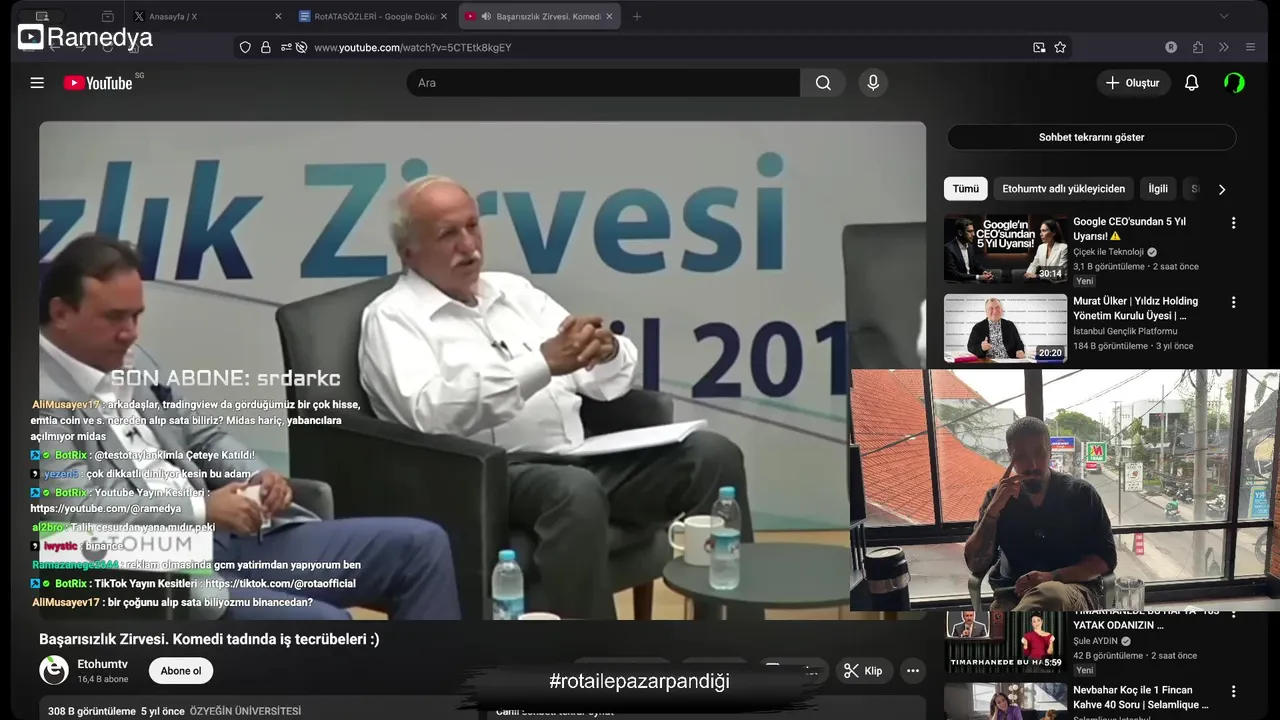Open options for the Murat Ülker video
The height and width of the screenshot is (720, 1280).
(1233, 302)
